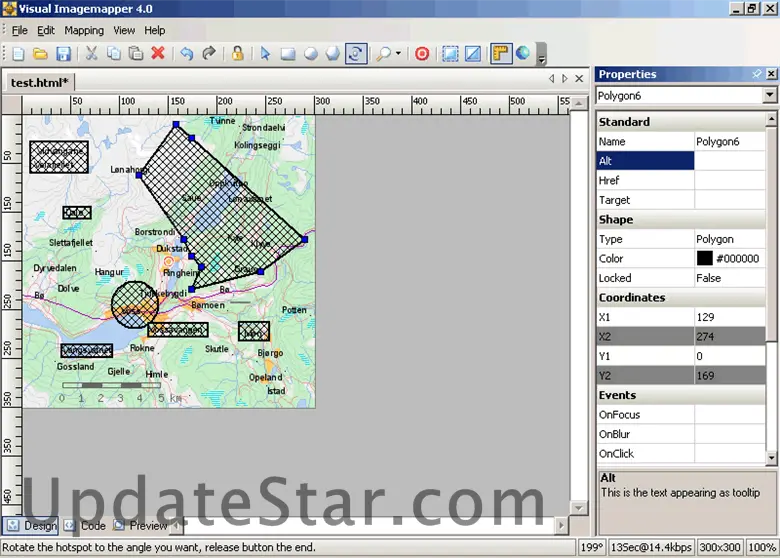The height and width of the screenshot is (558, 780).
Task: Expand toolbar overflow options
Action: (x=542, y=55)
